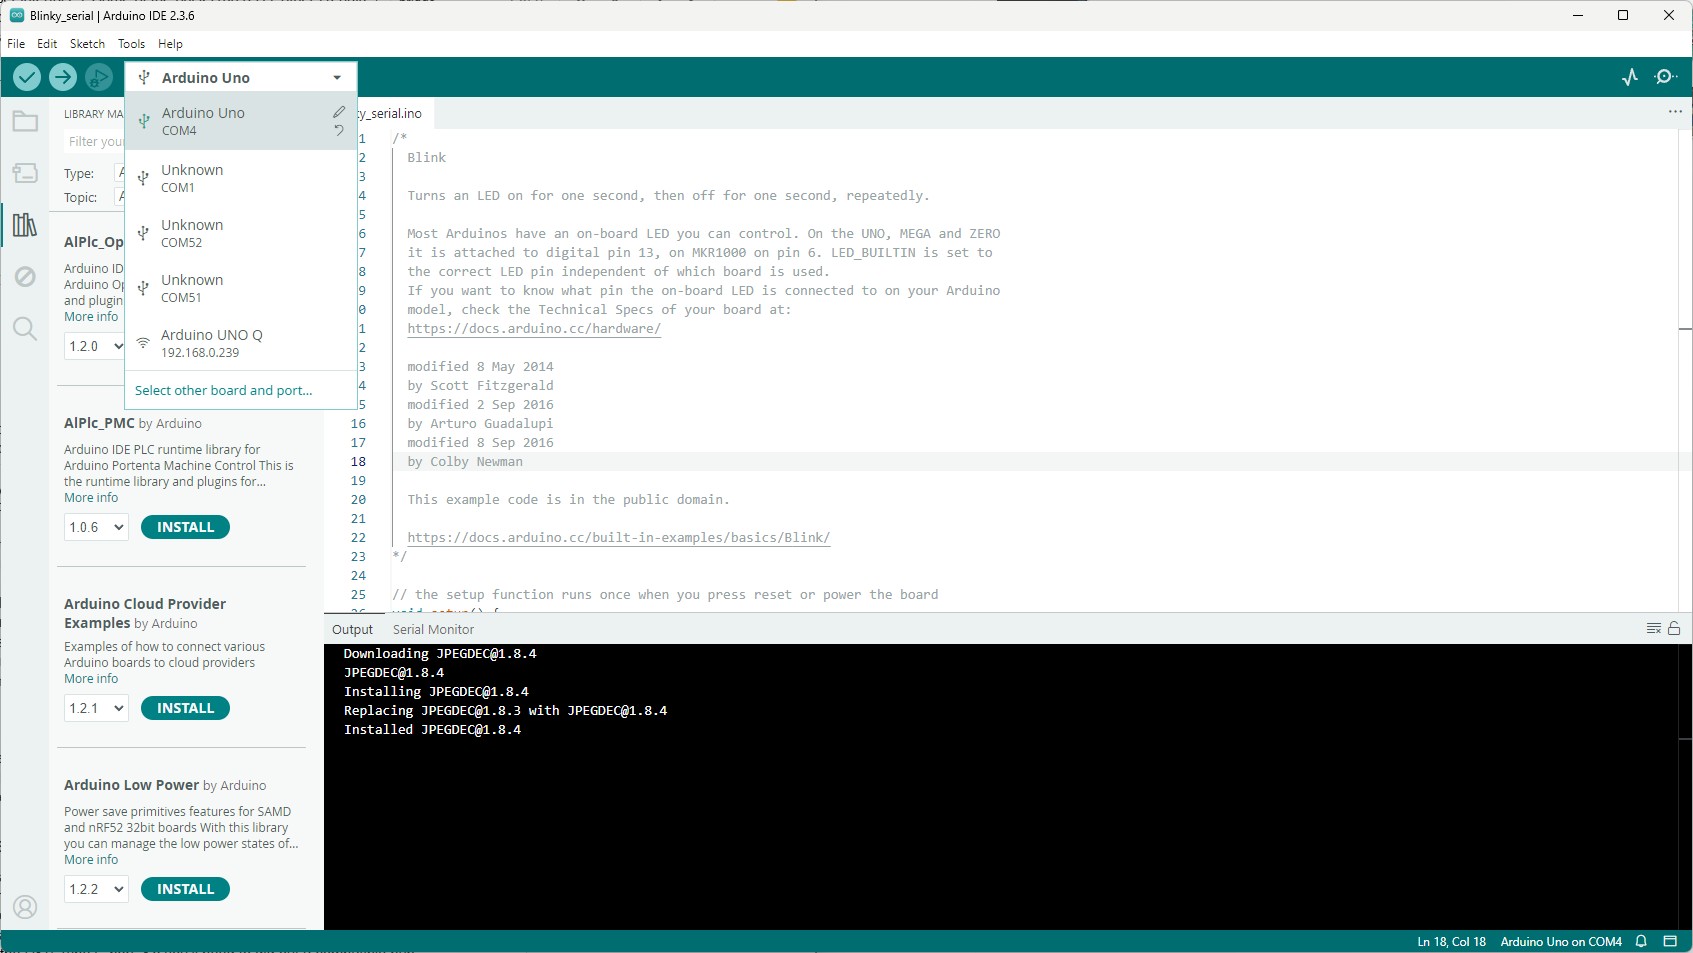The height and width of the screenshot is (953, 1693).
Task: Clear the Output console with clear icon
Action: [x=1652, y=629]
